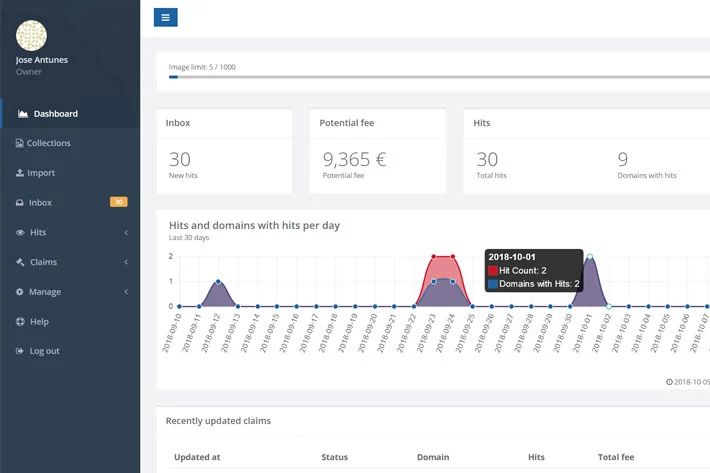The image size is (710, 473).
Task: Click red Hit Count point at 2018-09-23
Action: pos(433,257)
